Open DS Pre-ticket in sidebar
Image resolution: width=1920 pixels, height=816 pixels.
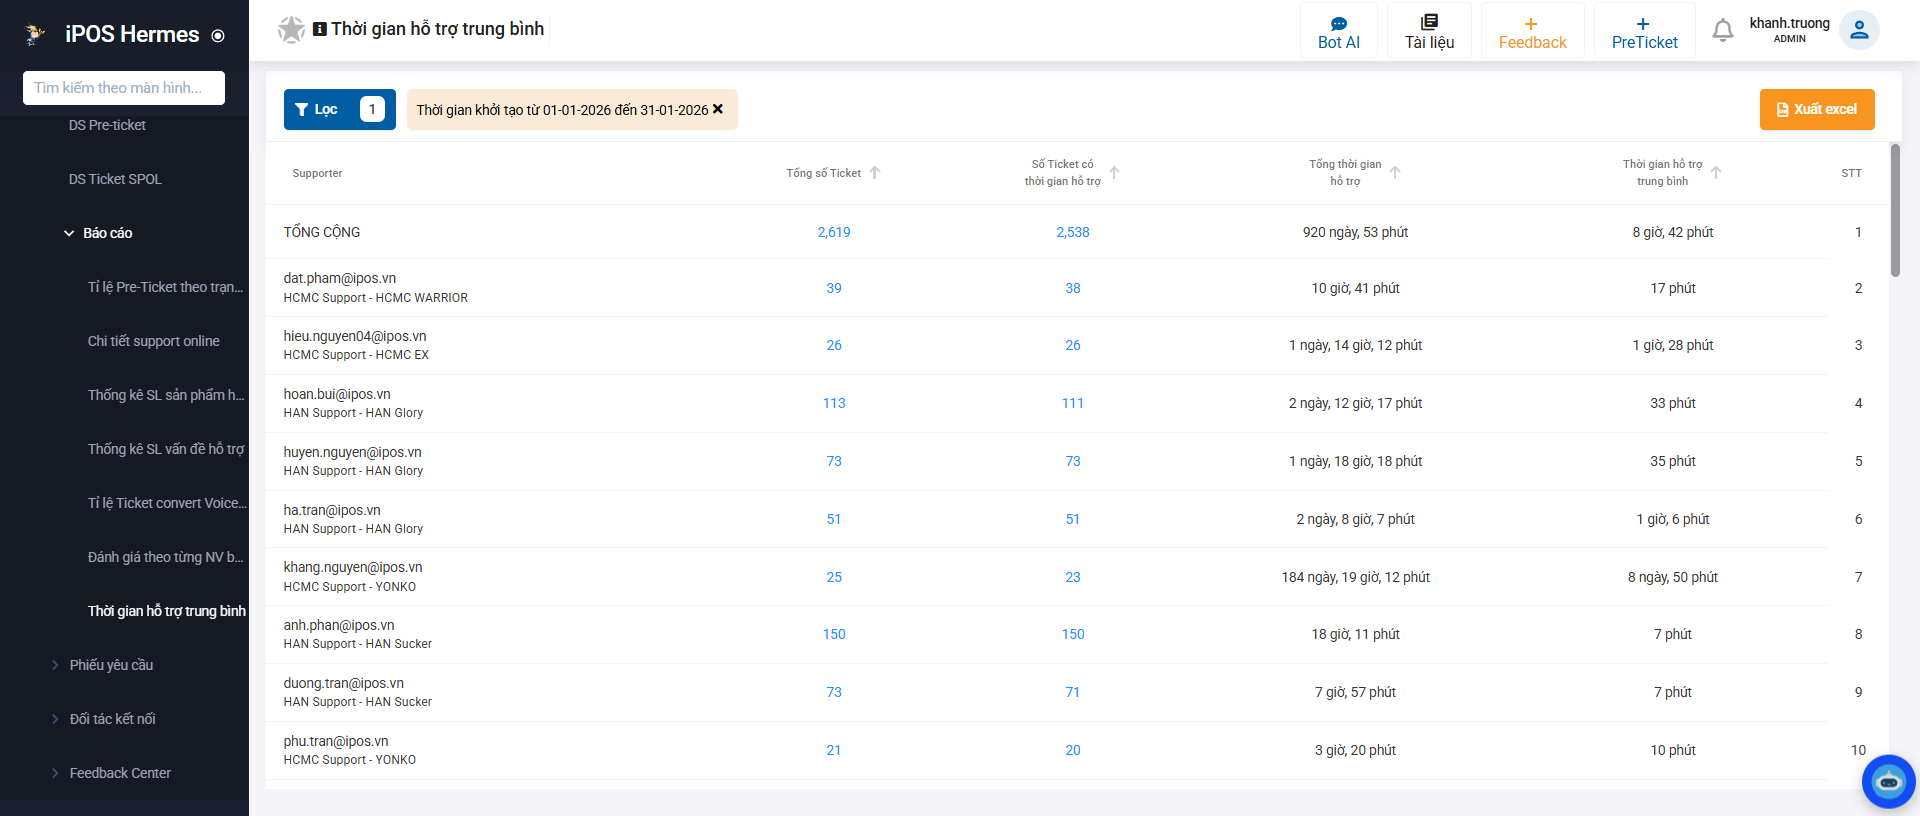tap(107, 125)
